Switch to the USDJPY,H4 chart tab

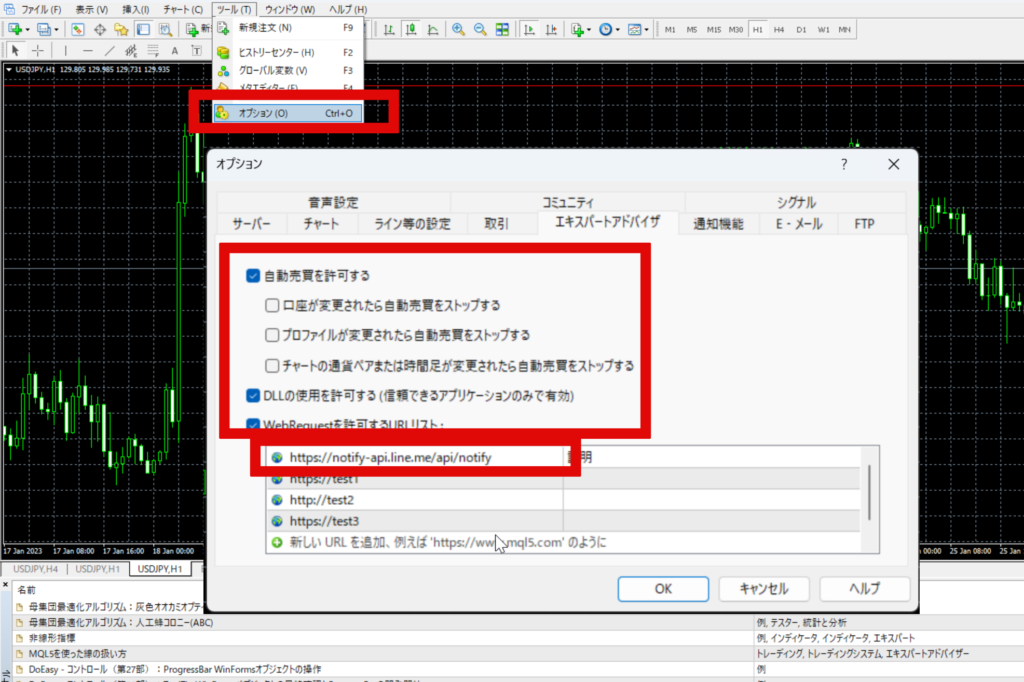(x=36, y=569)
